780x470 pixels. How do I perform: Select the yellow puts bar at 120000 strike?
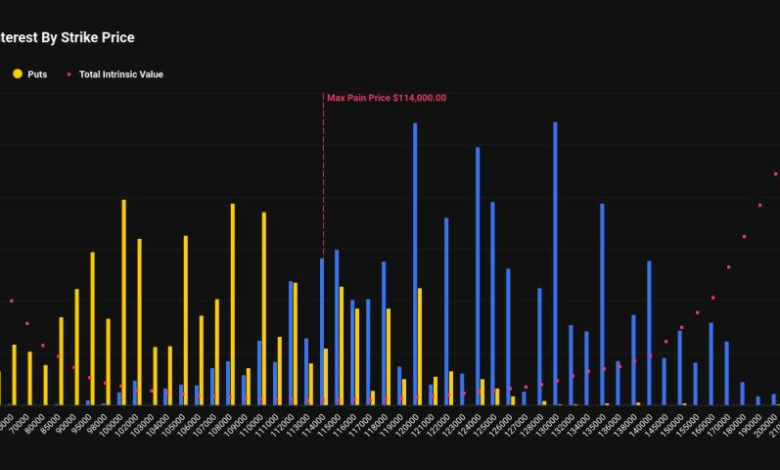(x=420, y=345)
